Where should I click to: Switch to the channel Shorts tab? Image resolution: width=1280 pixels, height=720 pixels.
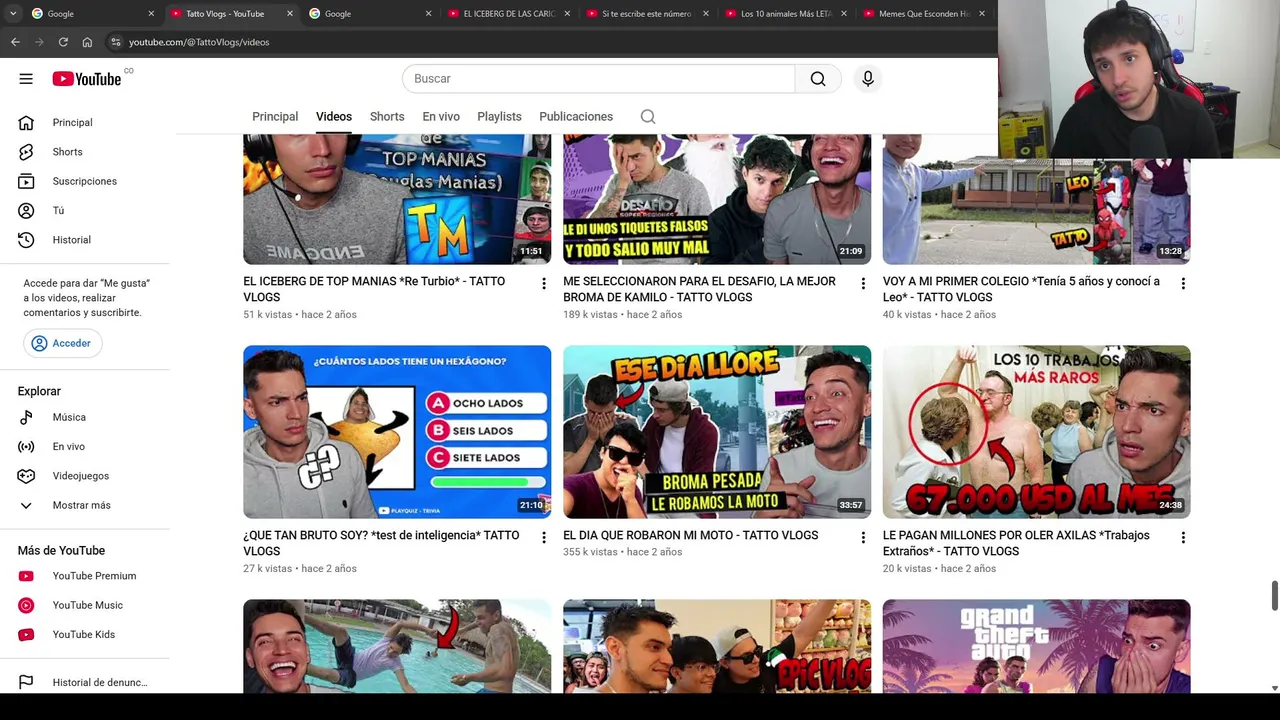(387, 117)
